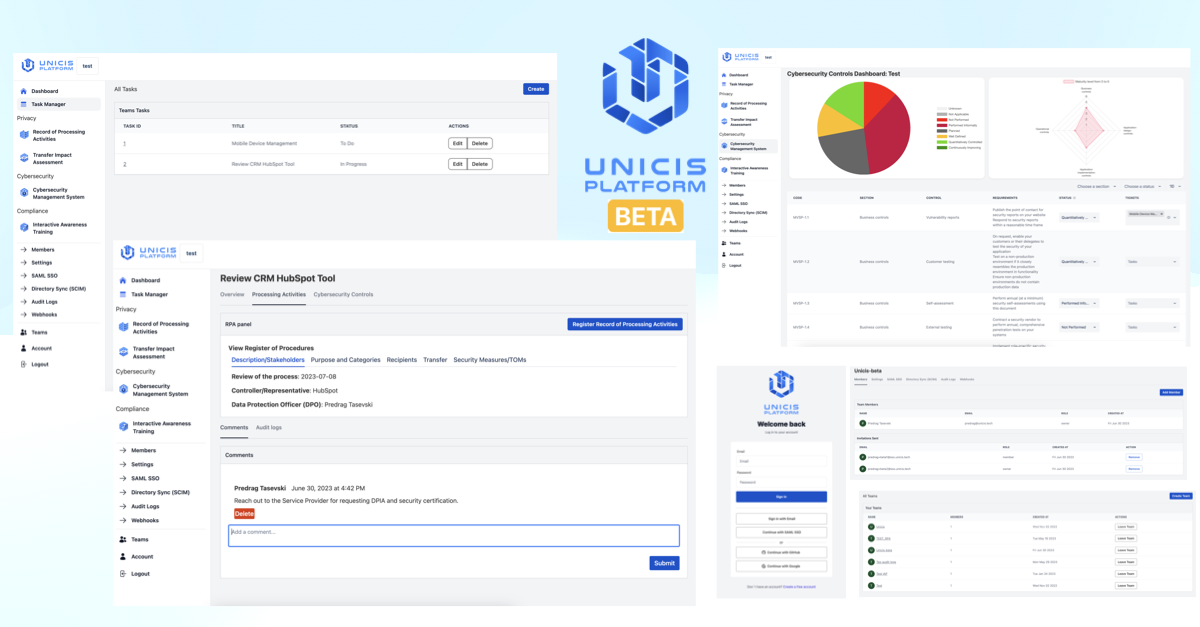This screenshot has height=627, width=1200.
Task: Select Transfer tab in RPA panel
Action: (435, 360)
